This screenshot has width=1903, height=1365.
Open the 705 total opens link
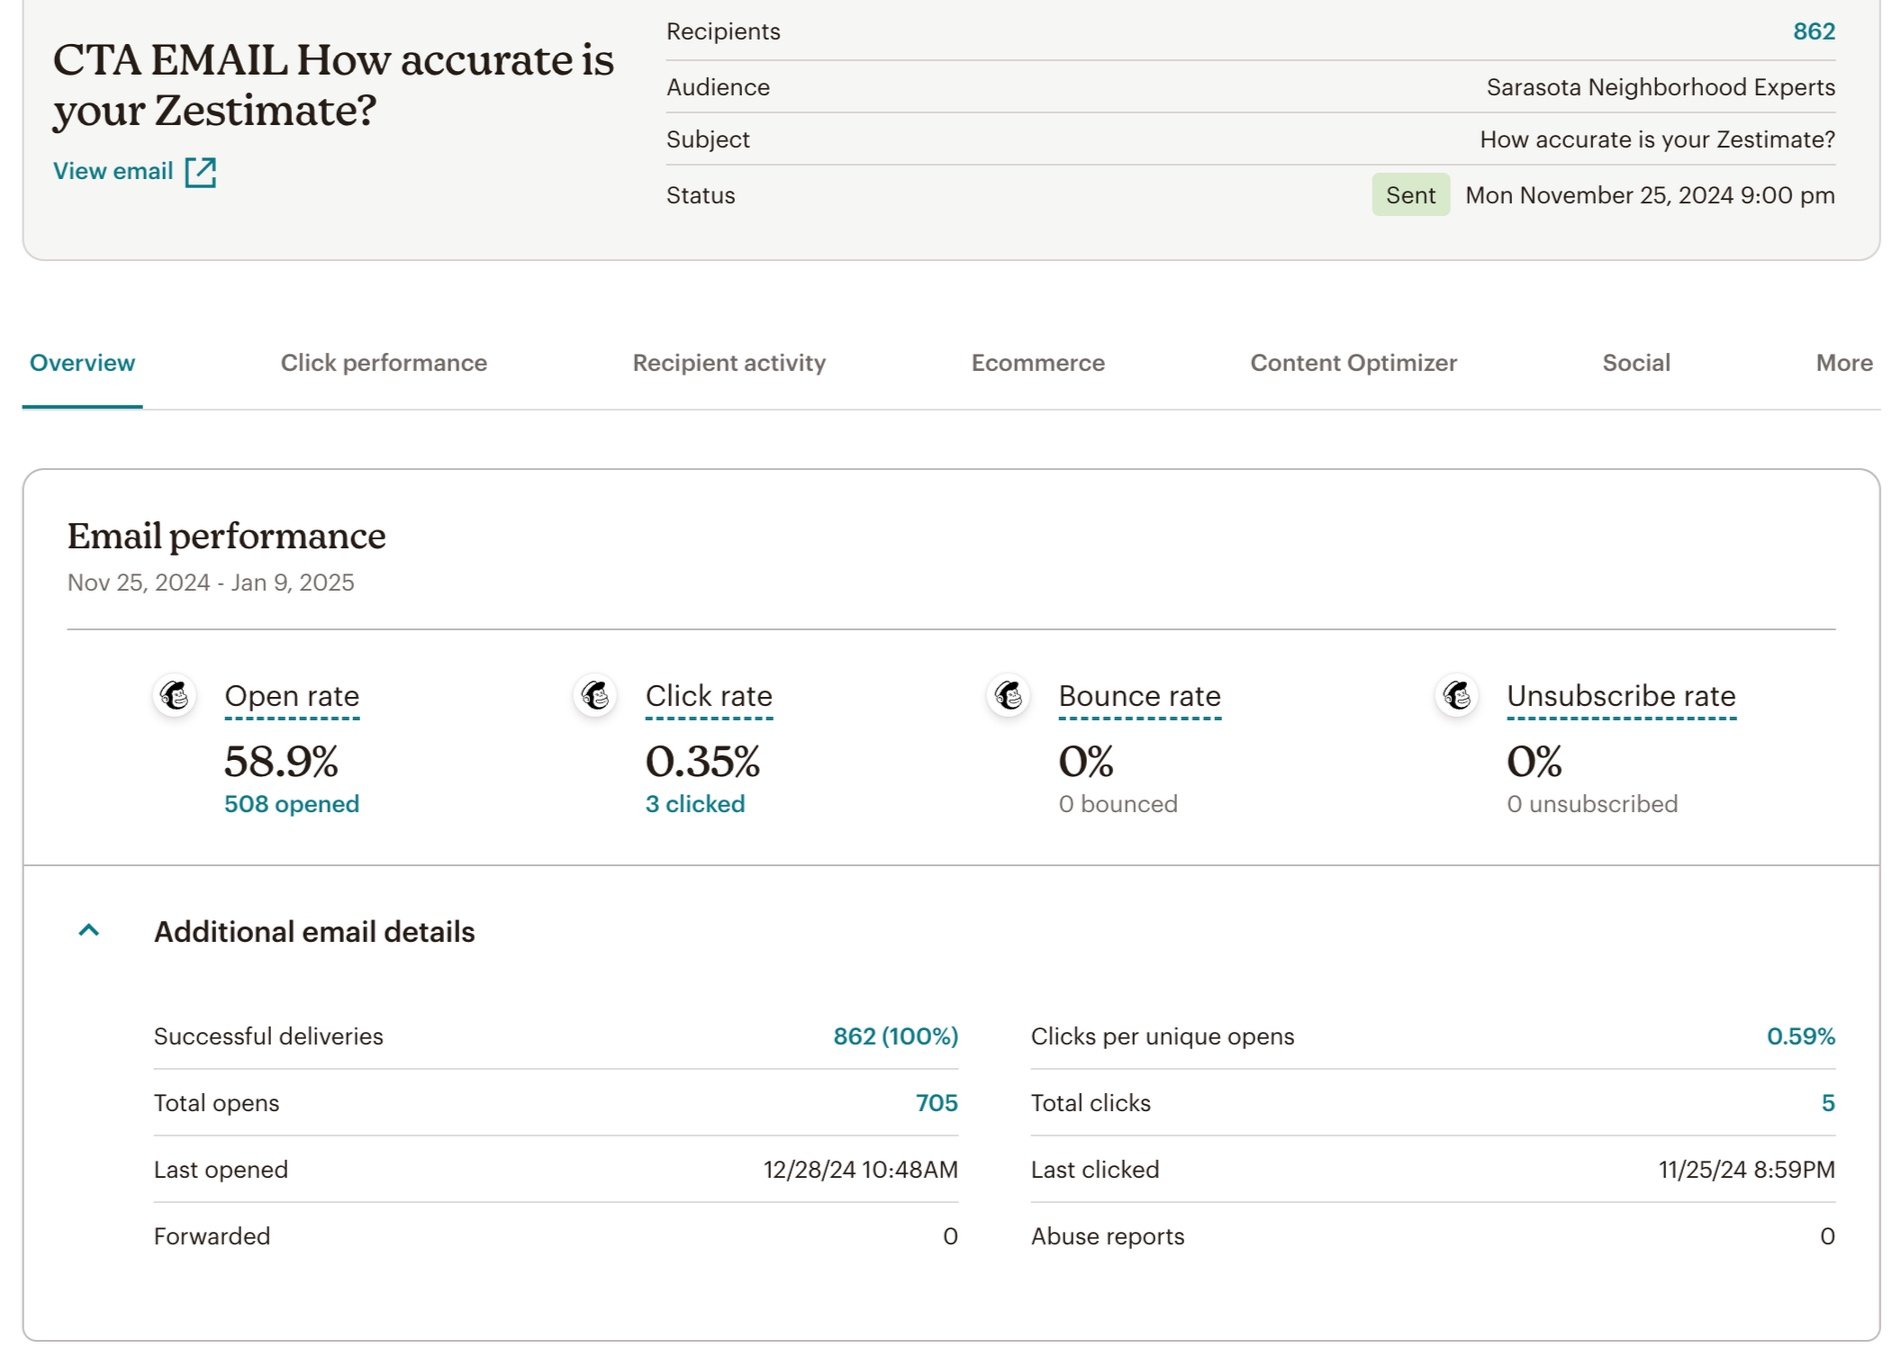tap(936, 1103)
